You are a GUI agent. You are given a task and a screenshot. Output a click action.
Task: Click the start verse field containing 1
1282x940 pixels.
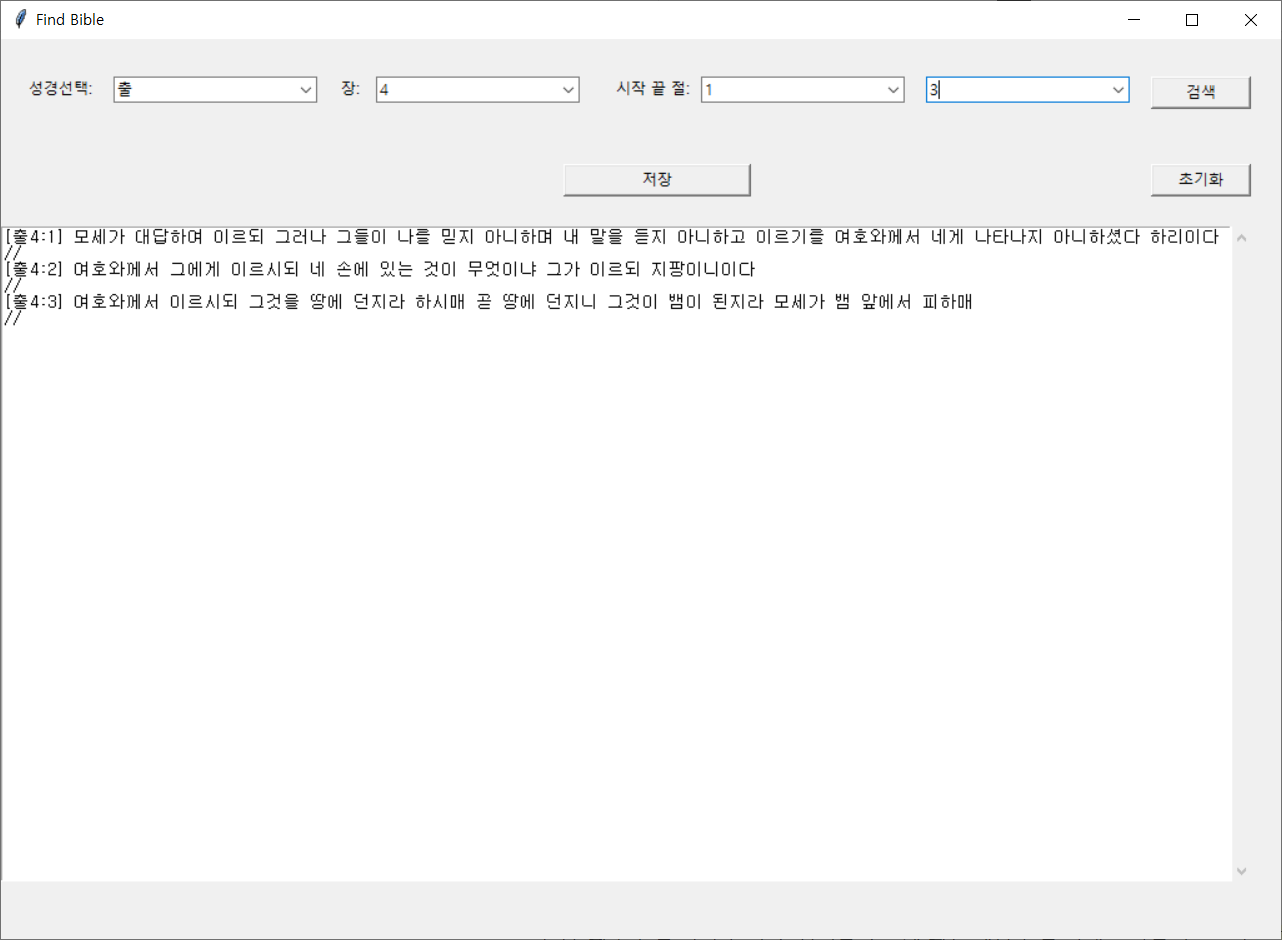pyautogui.click(x=790, y=89)
